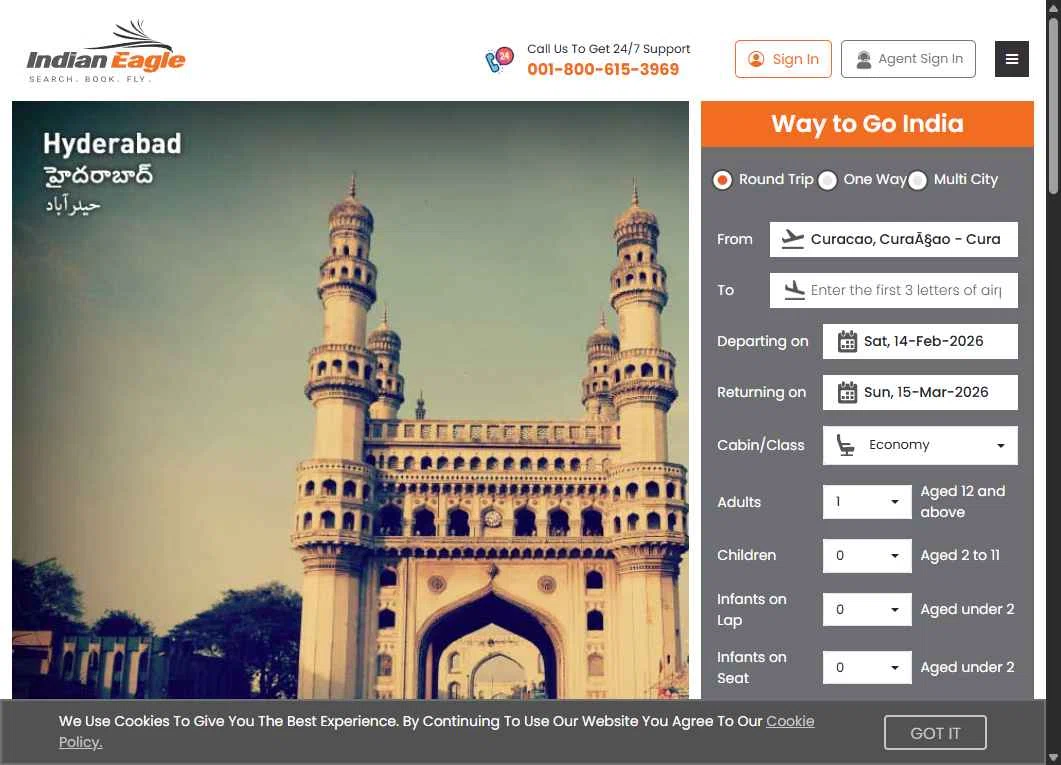Click the seat icon in Cabin/Class

844,444
